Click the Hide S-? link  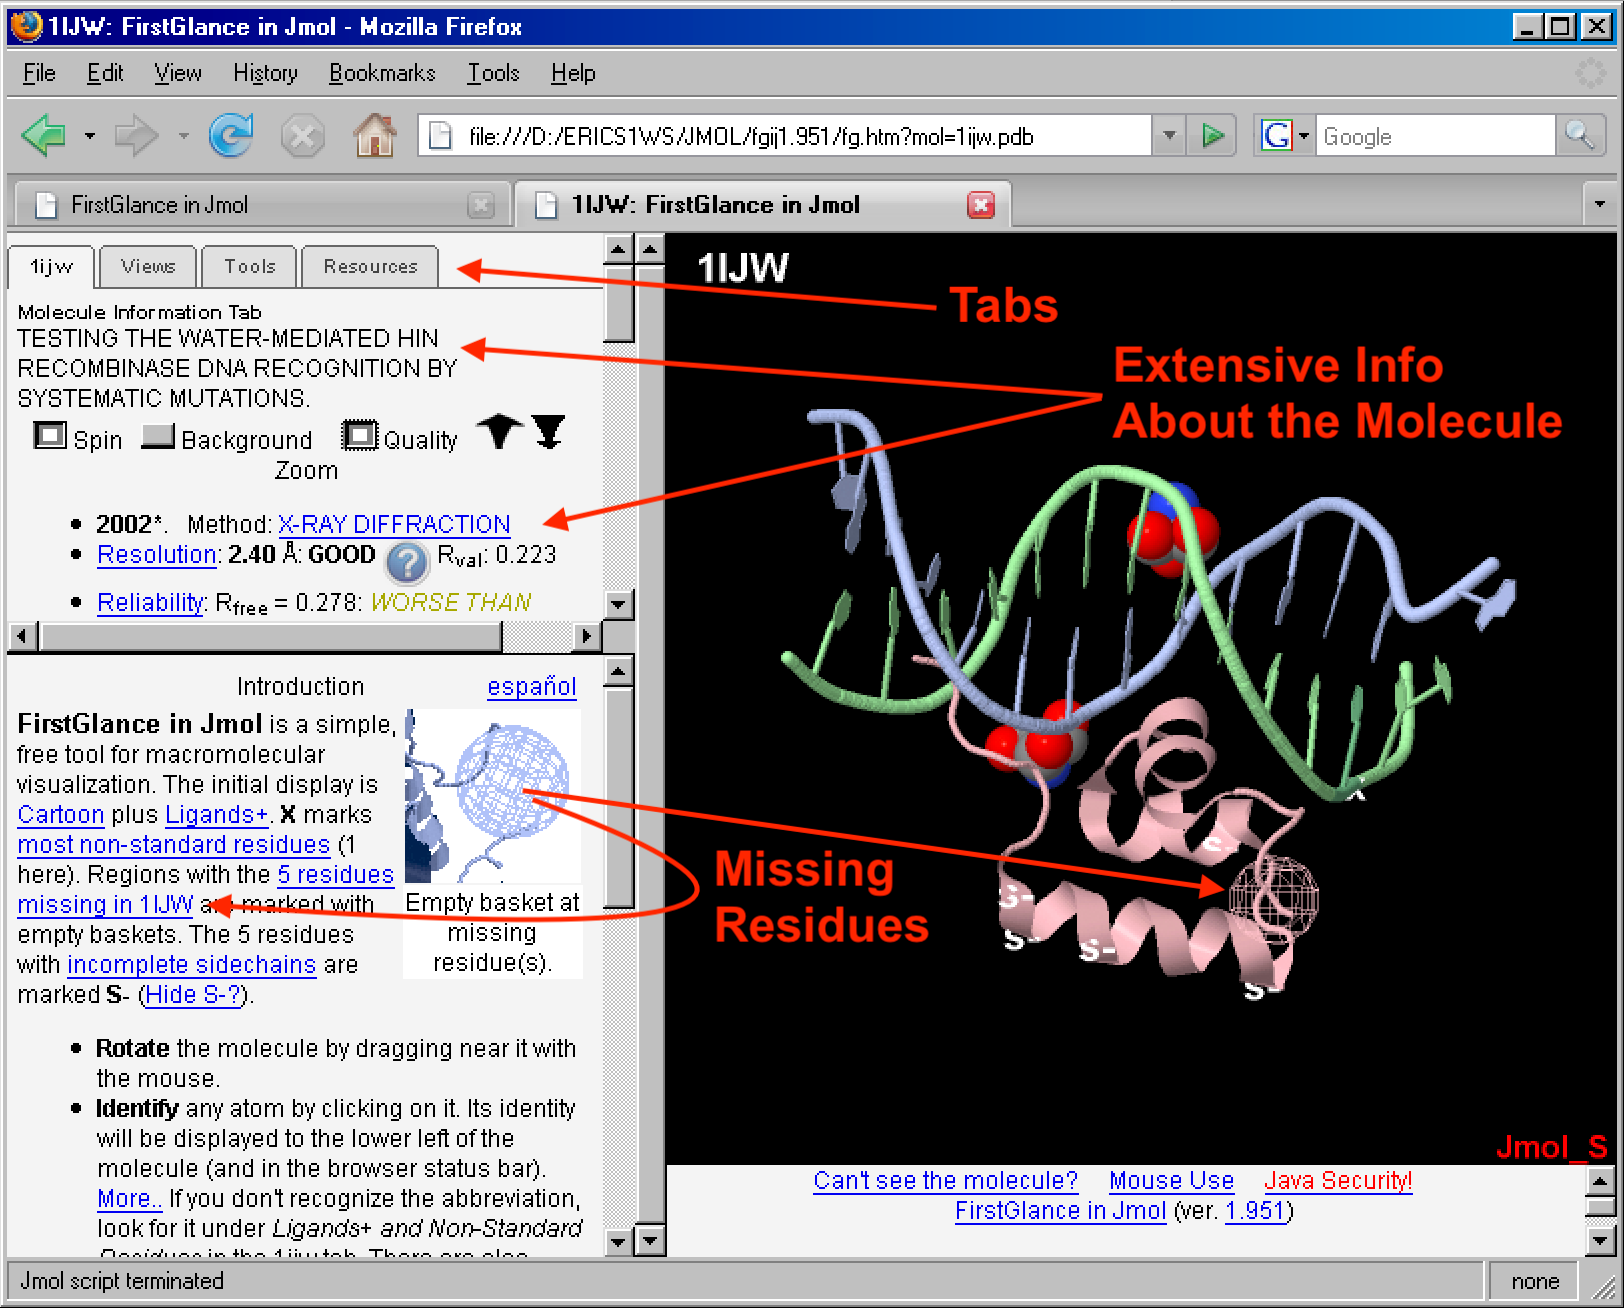(194, 995)
